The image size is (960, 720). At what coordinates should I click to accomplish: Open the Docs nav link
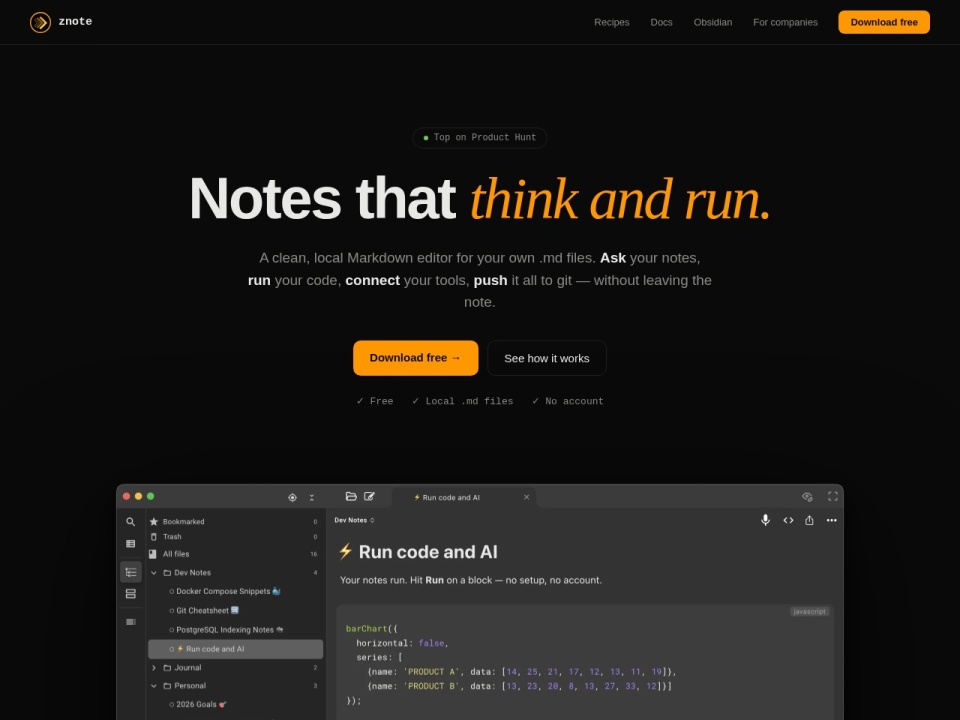pyautogui.click(x=661, y=22)
